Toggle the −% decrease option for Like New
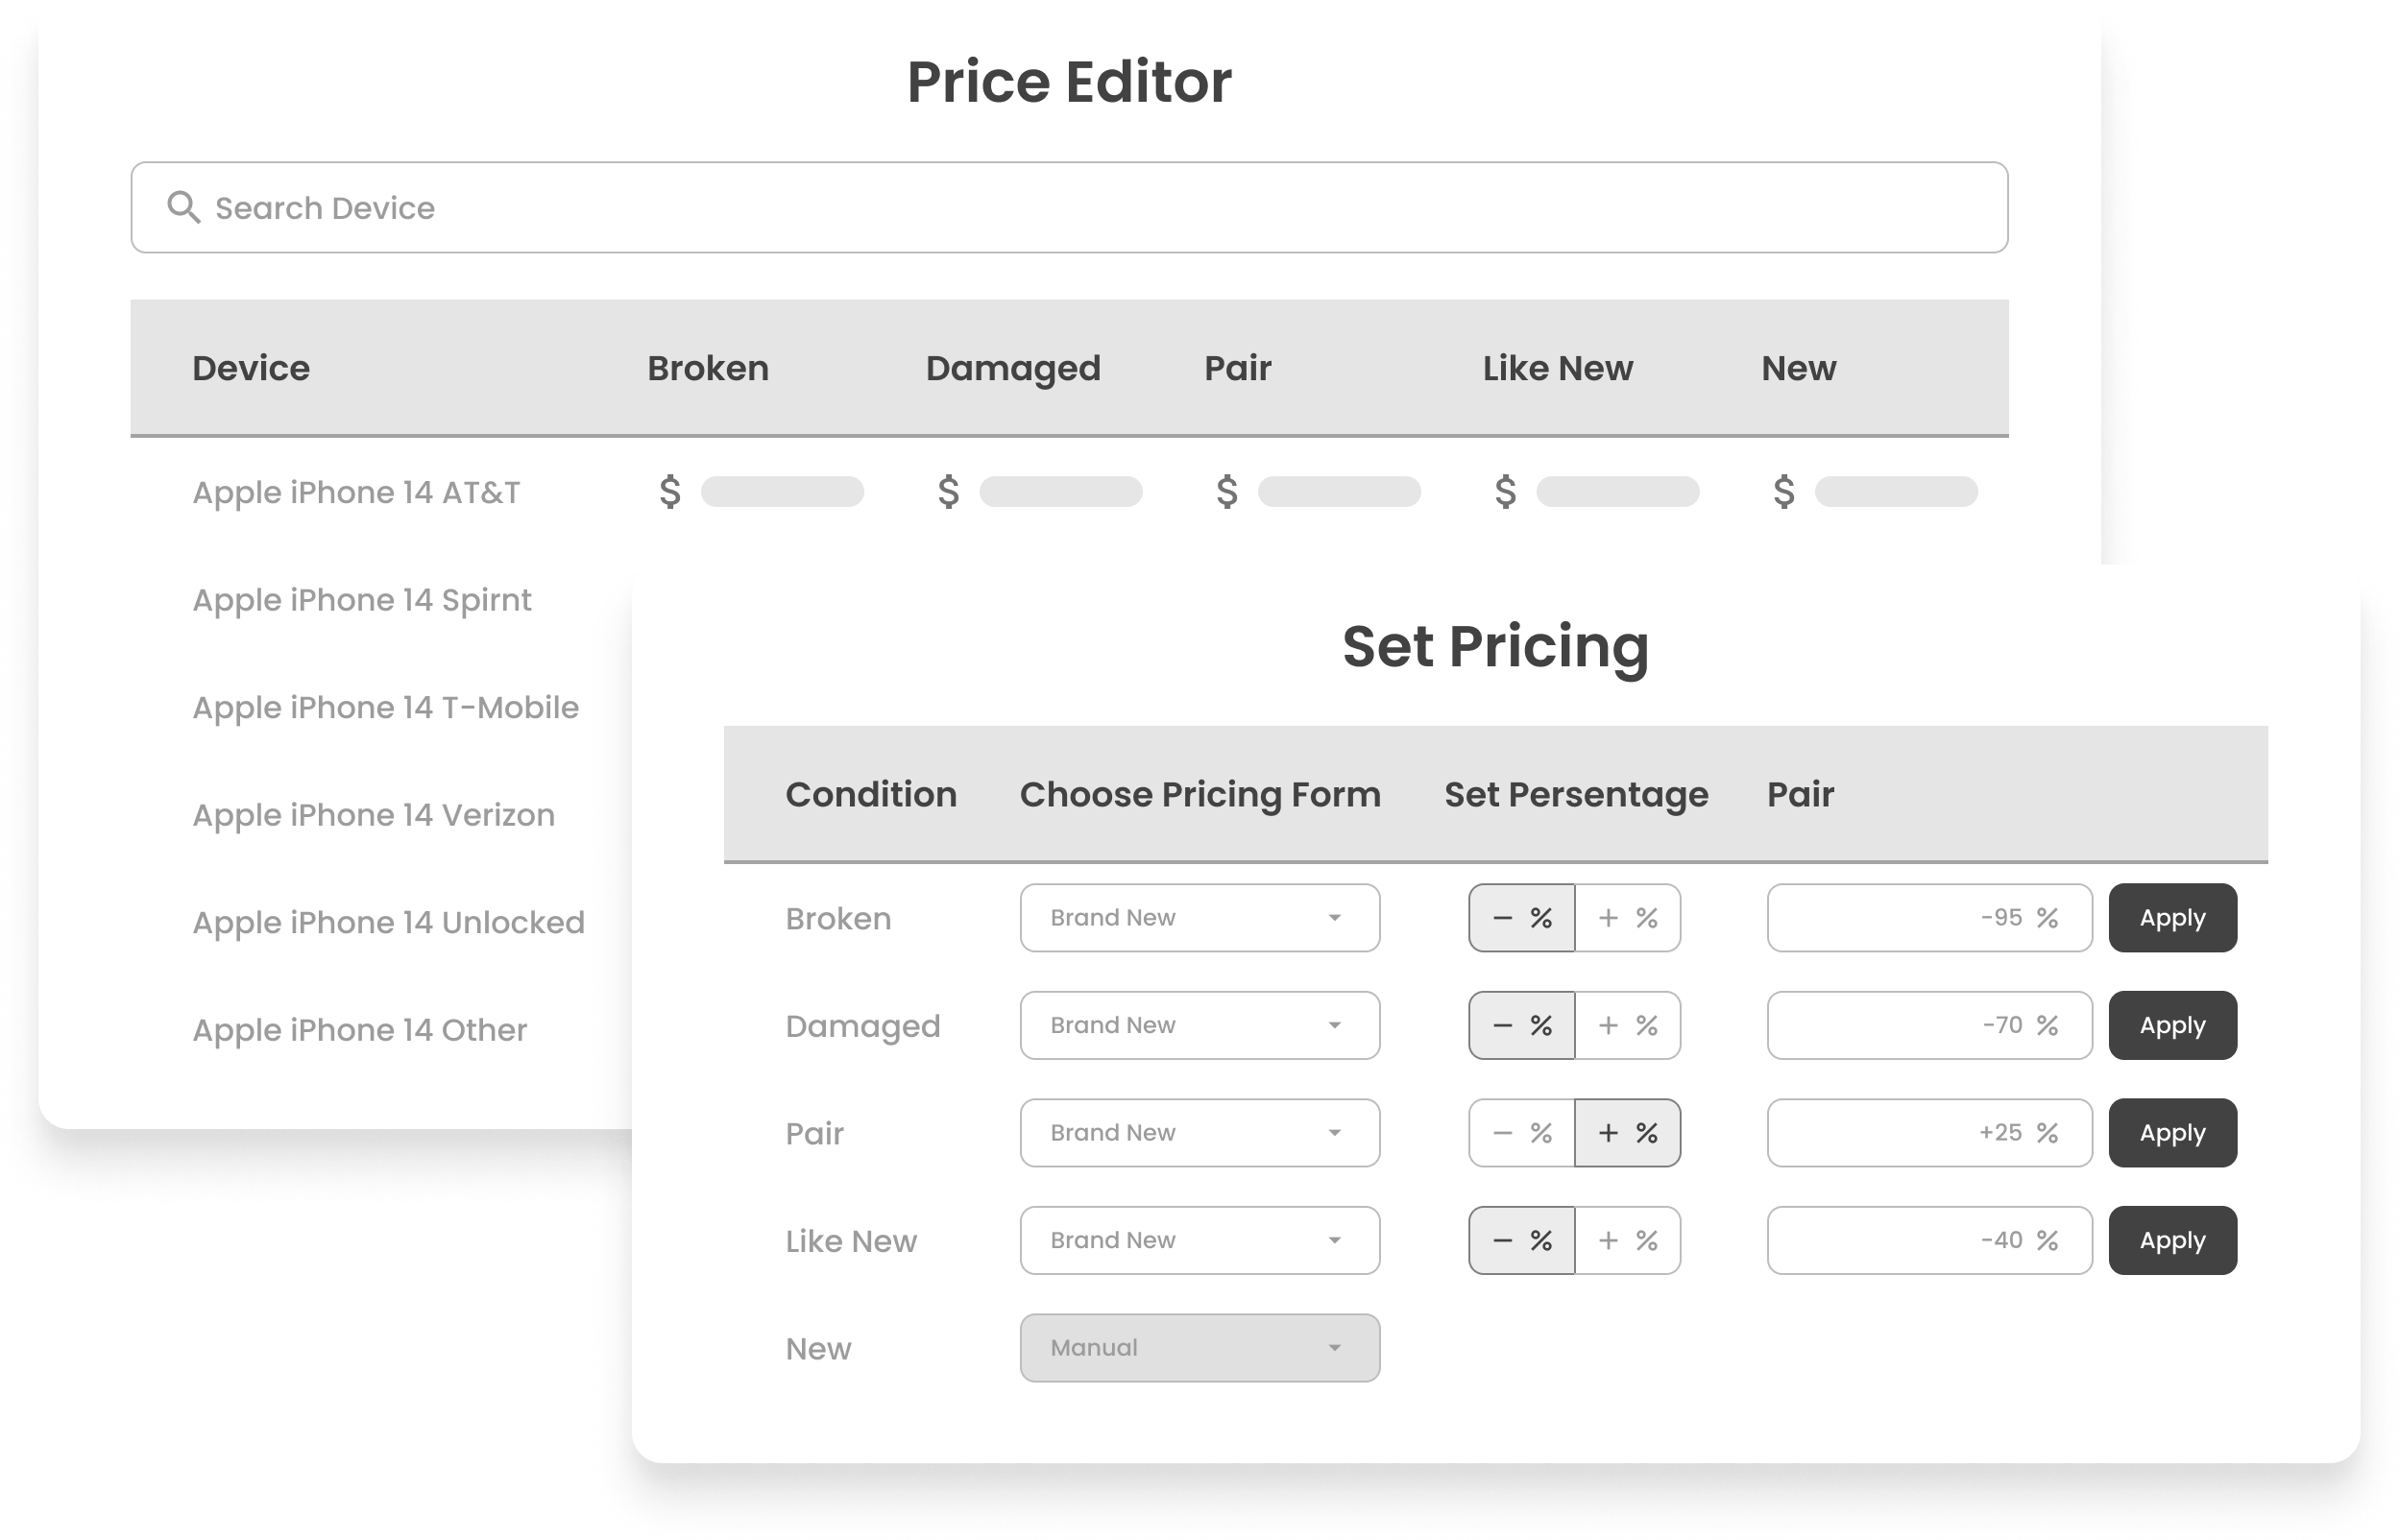The image size is (2399, 1540). [x=1520, y=1240]
